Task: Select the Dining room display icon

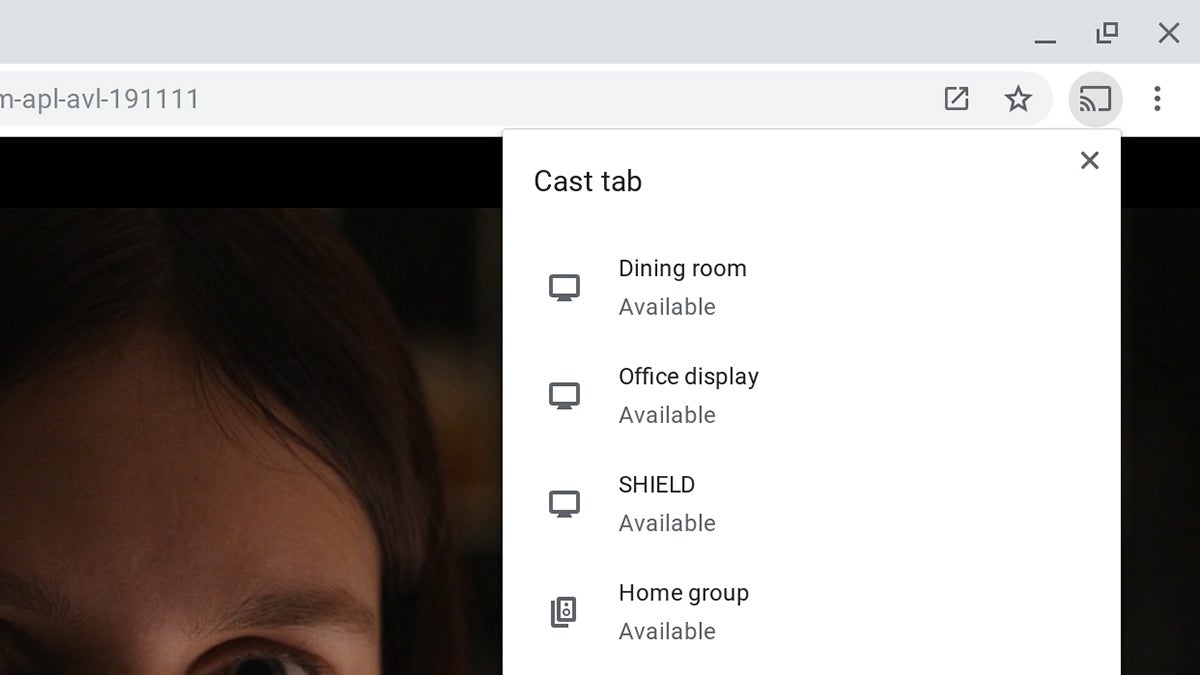Action: 564,287
